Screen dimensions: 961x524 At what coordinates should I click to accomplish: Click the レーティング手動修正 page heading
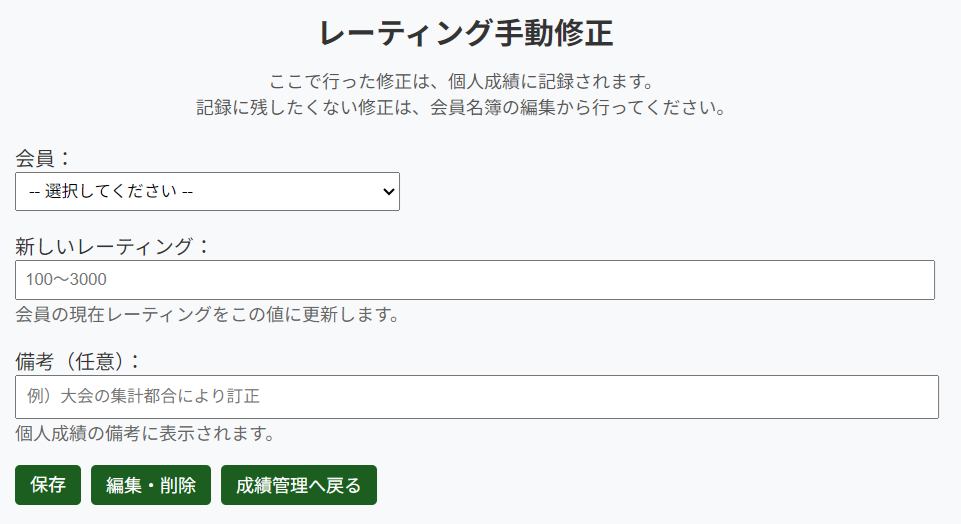466,34
